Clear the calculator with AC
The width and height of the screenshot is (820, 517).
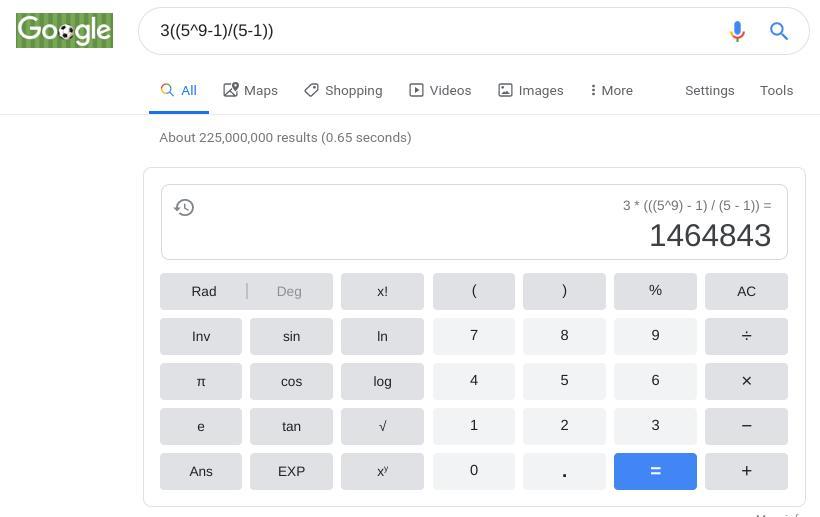click(746, 291)
